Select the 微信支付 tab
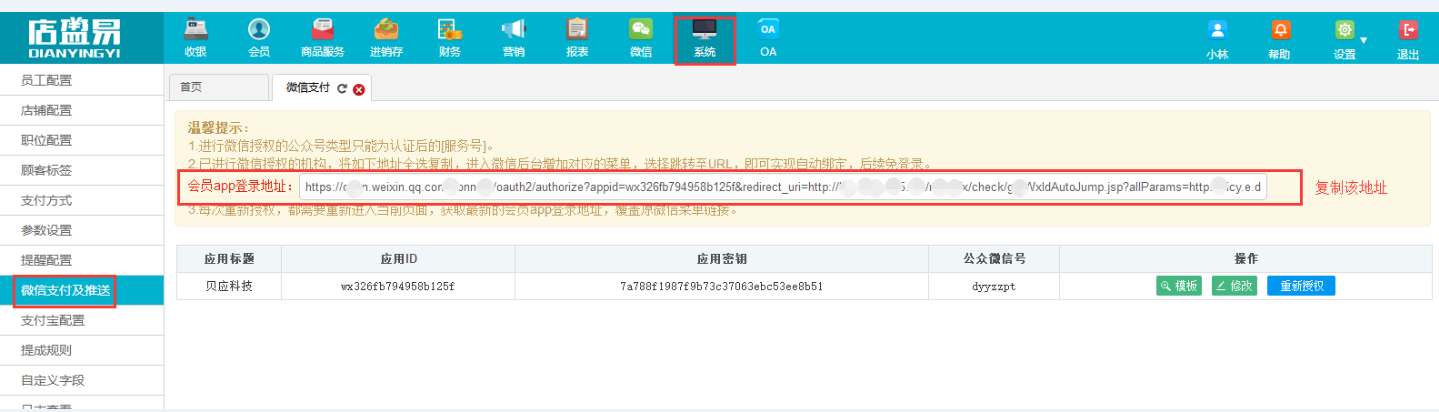Image resolution: width=1439 pixels, height=412 pixels. pos(308,88)
